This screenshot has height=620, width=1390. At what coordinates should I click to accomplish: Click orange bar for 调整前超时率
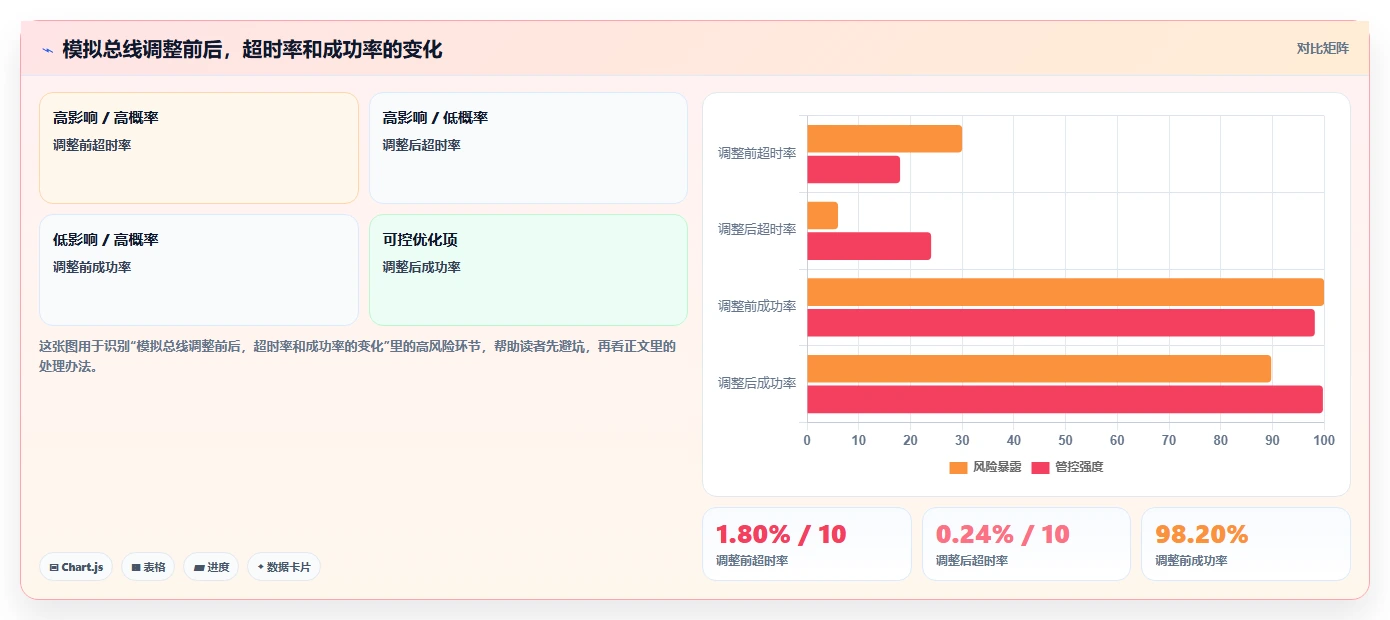[x=884, y=139]
